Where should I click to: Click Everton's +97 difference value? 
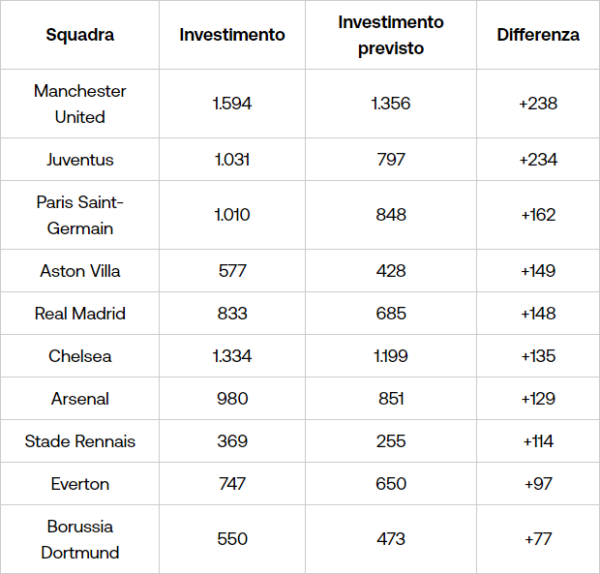(538, 484)
